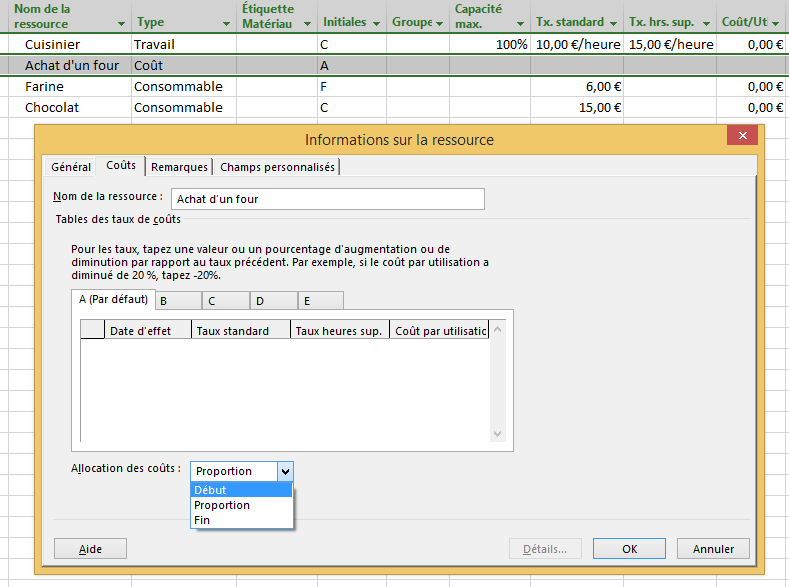This screenshot has height=587, width=789.
Task: Click the empty row selector cell of rate table
Action: point(92,329)
